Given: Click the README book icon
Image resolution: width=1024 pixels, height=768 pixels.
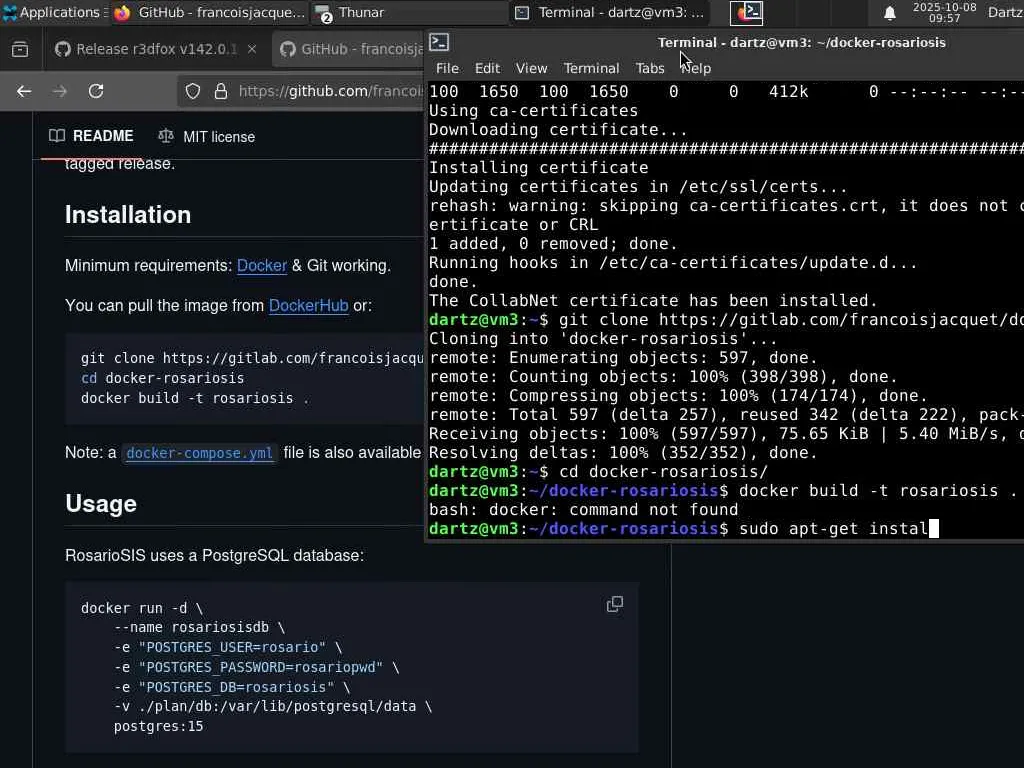Looking at the screenshot, I should click(x=57, y=135).
